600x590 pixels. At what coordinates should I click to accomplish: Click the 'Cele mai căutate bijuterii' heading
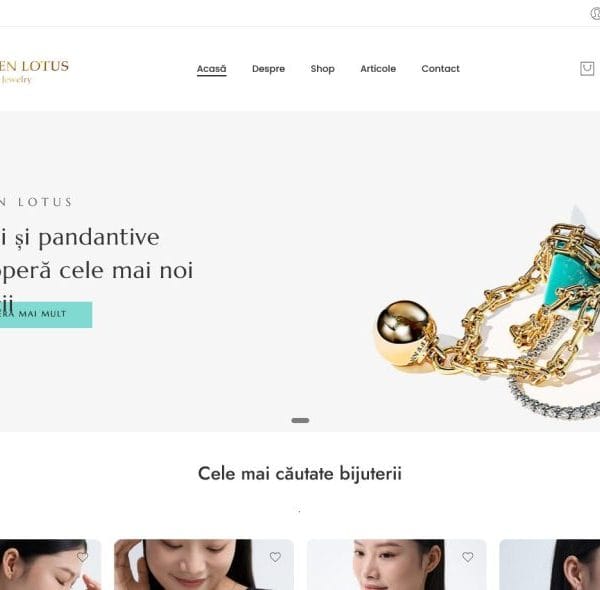[x=300, y=474]
